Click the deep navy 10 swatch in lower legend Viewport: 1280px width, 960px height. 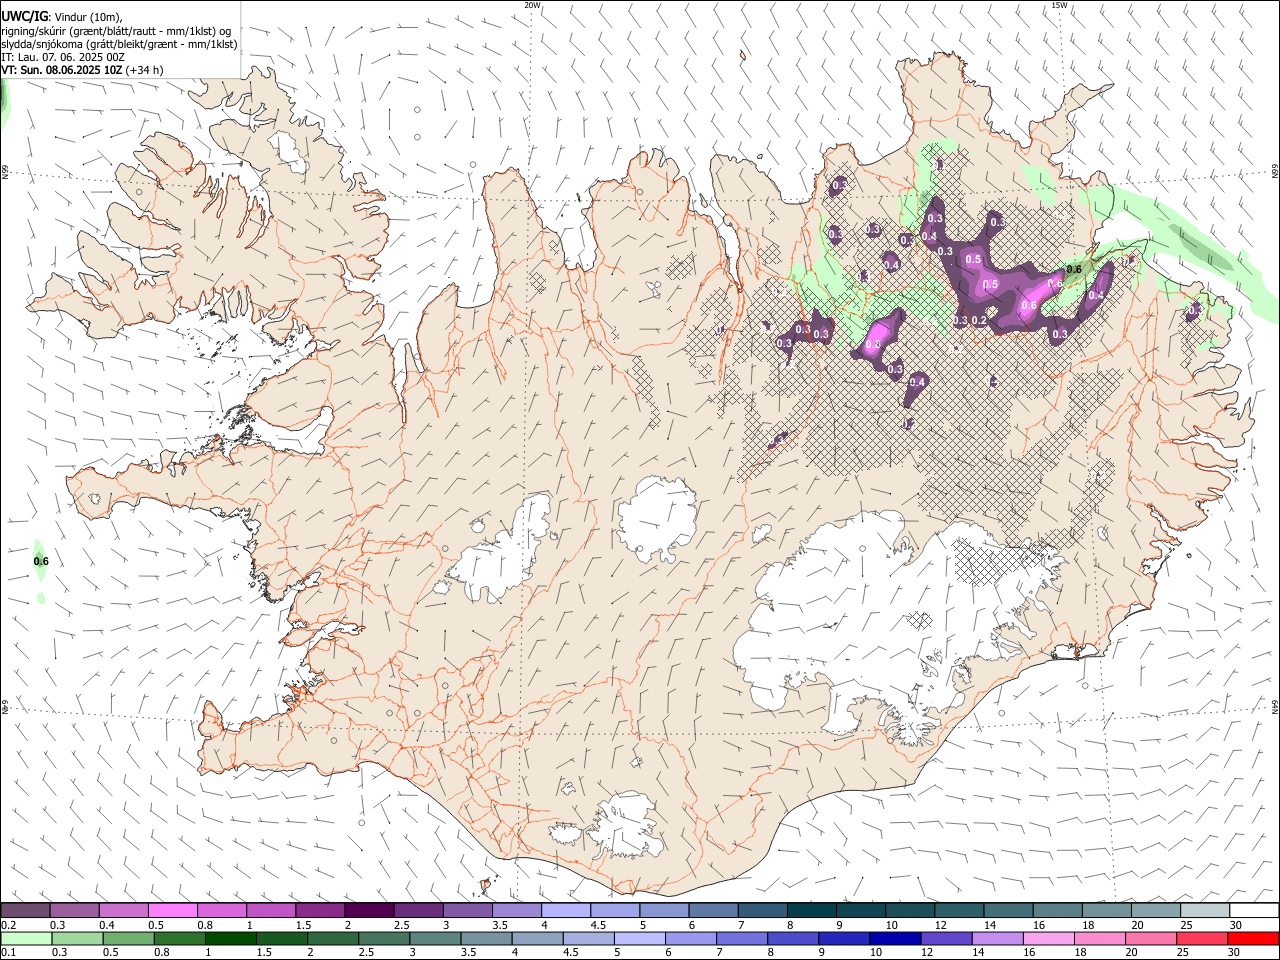(894, 939)
